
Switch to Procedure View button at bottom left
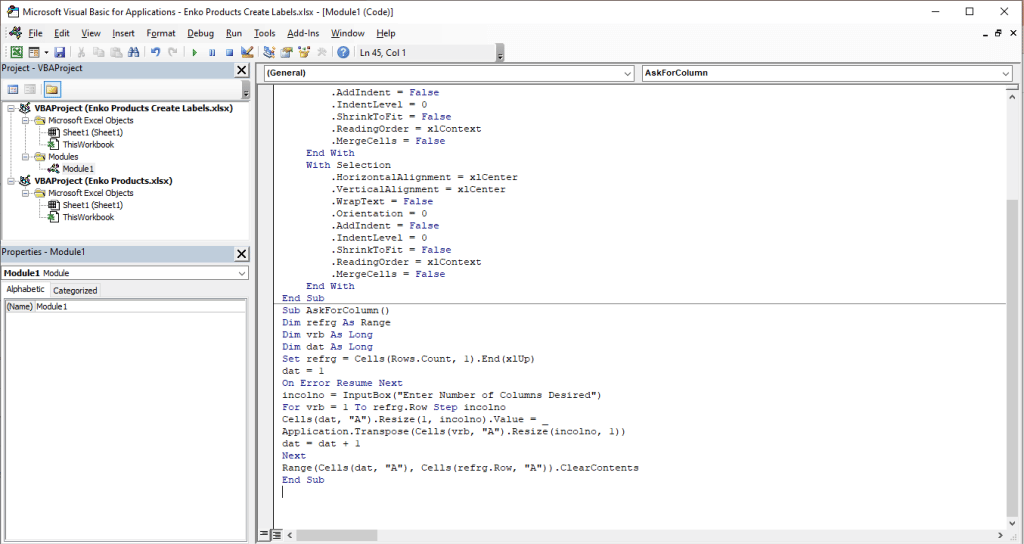pos(264,535)
